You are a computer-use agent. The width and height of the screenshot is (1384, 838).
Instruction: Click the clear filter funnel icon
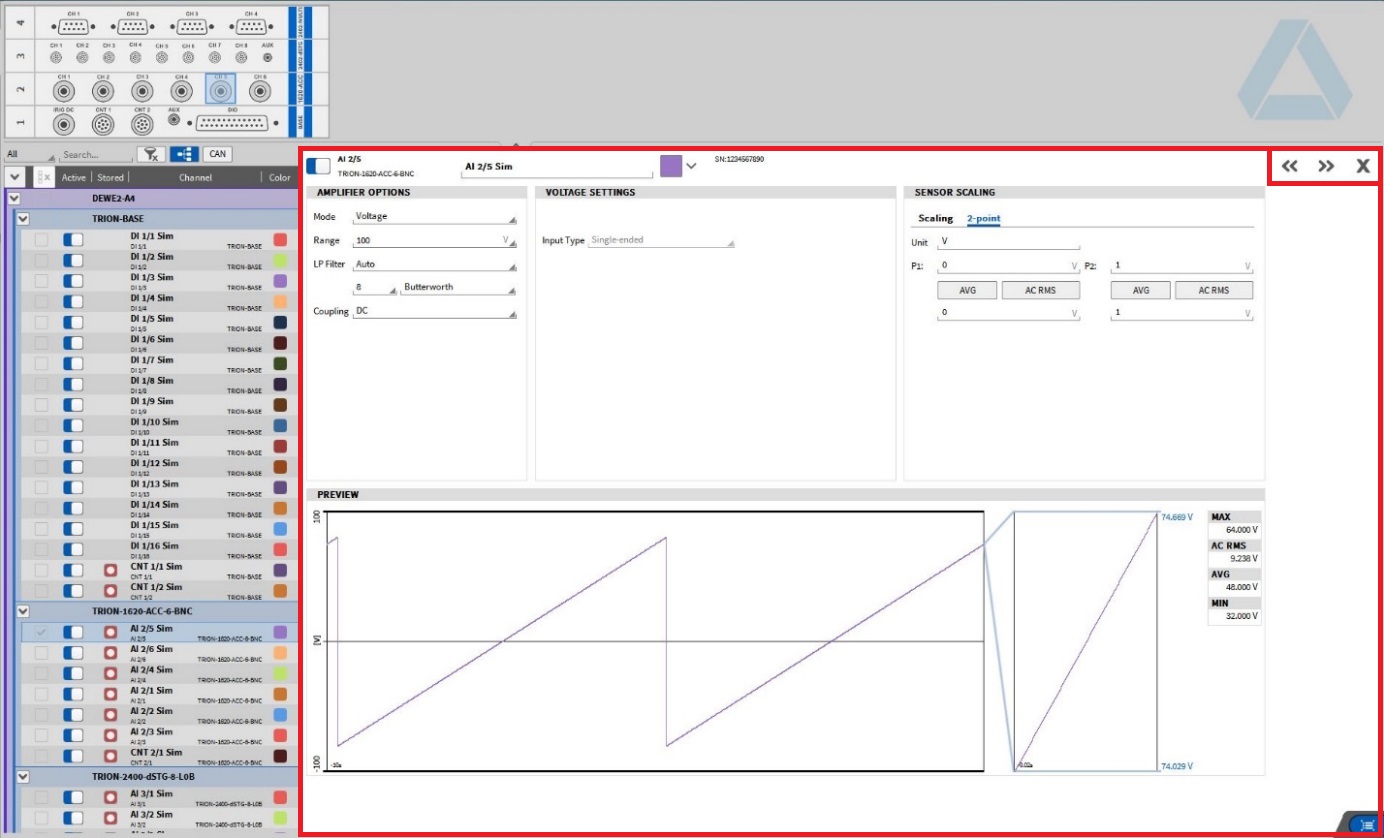tap(151, 154)
